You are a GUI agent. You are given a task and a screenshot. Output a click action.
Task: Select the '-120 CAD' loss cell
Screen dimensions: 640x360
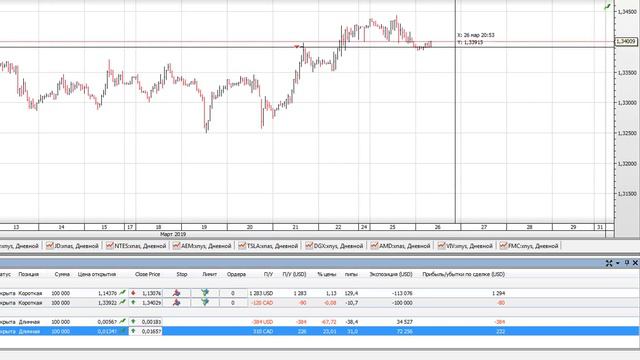262,303
